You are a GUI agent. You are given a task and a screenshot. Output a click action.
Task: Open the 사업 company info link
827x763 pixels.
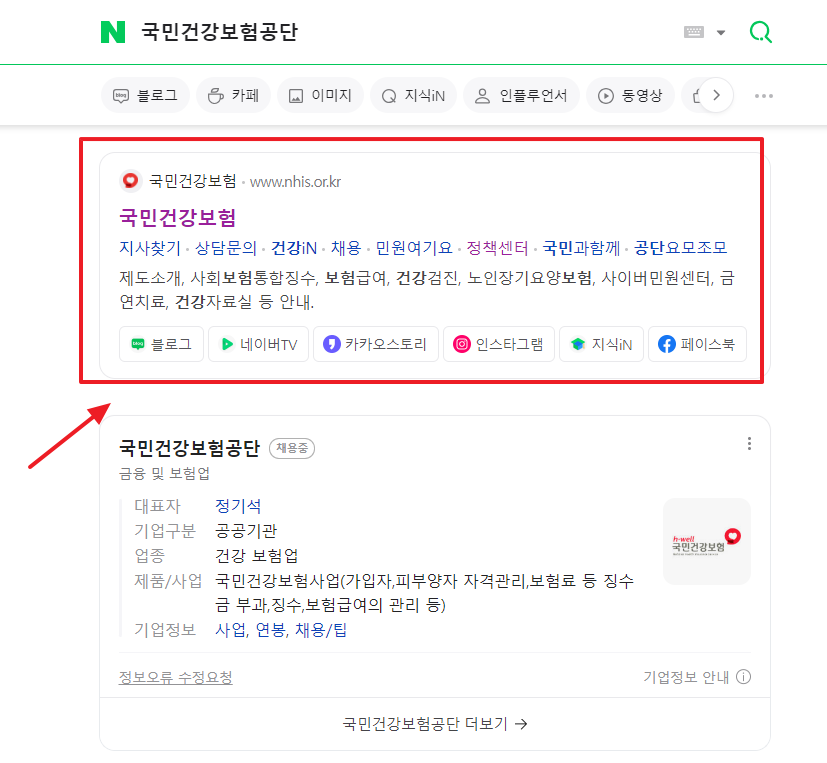click(230, 630)
